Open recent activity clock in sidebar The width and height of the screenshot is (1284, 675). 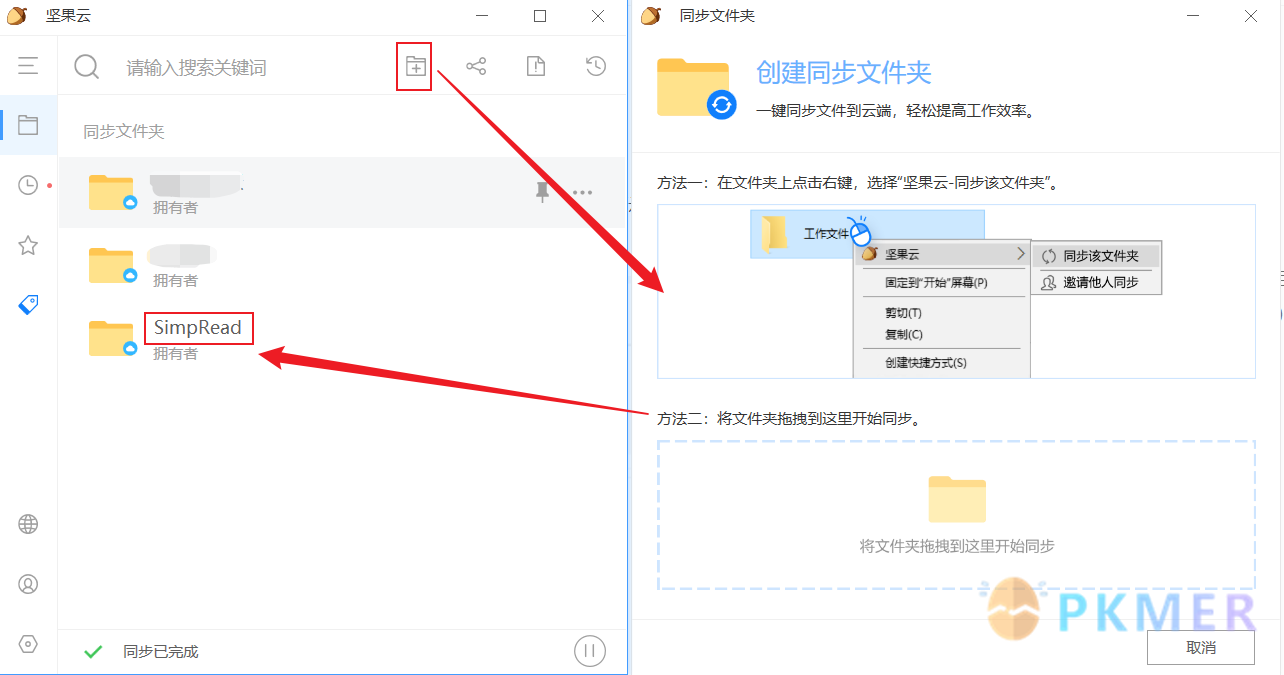[28, 185]
